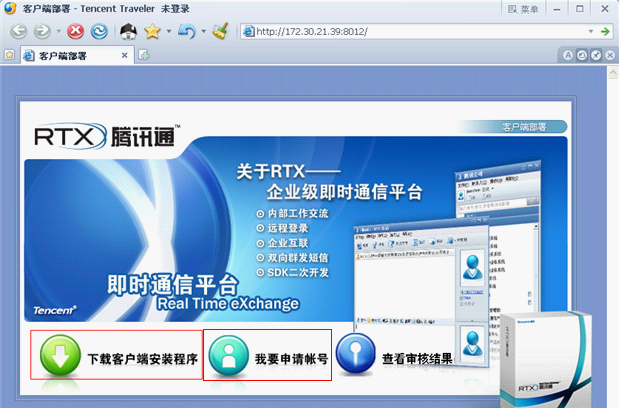
Task: Click the blue undo arrow icon
Action: coord(187,31)
